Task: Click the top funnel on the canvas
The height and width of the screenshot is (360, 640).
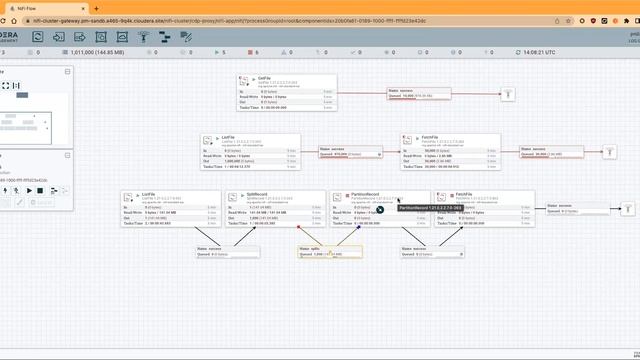Action: 508,94
